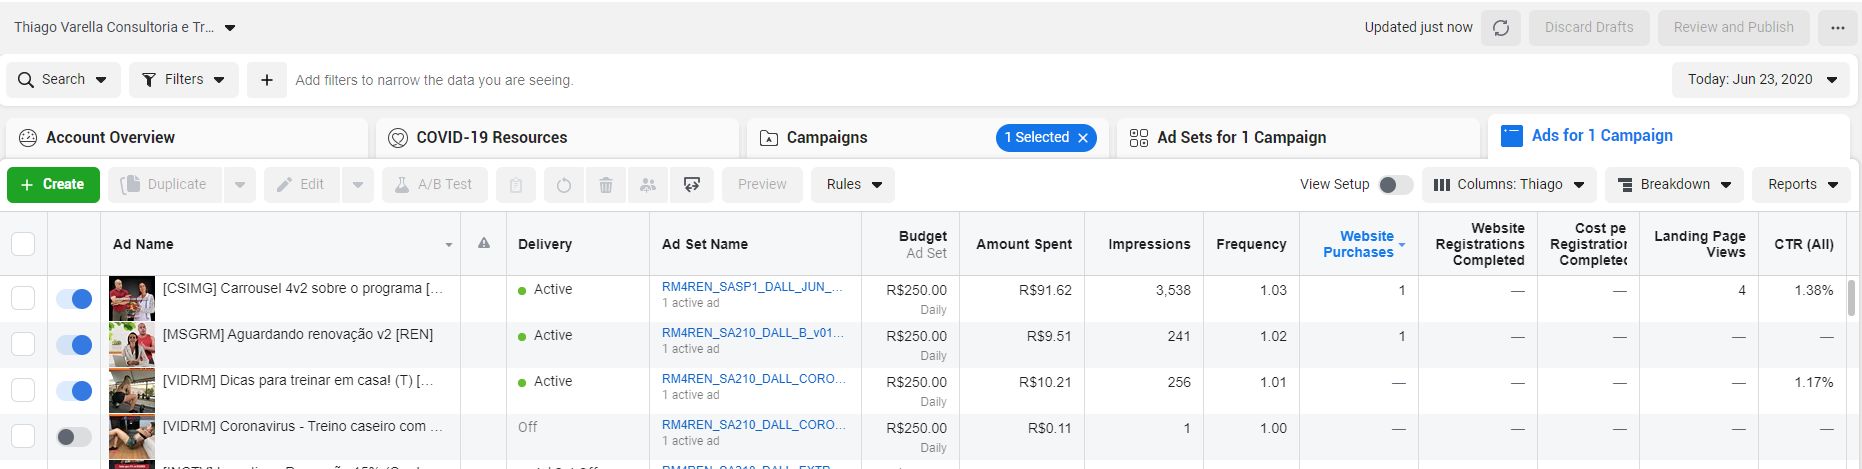The width and height of the screenshot is (1862, 469).
Task: Click the import/export ads icon
Action: [692, 185]
